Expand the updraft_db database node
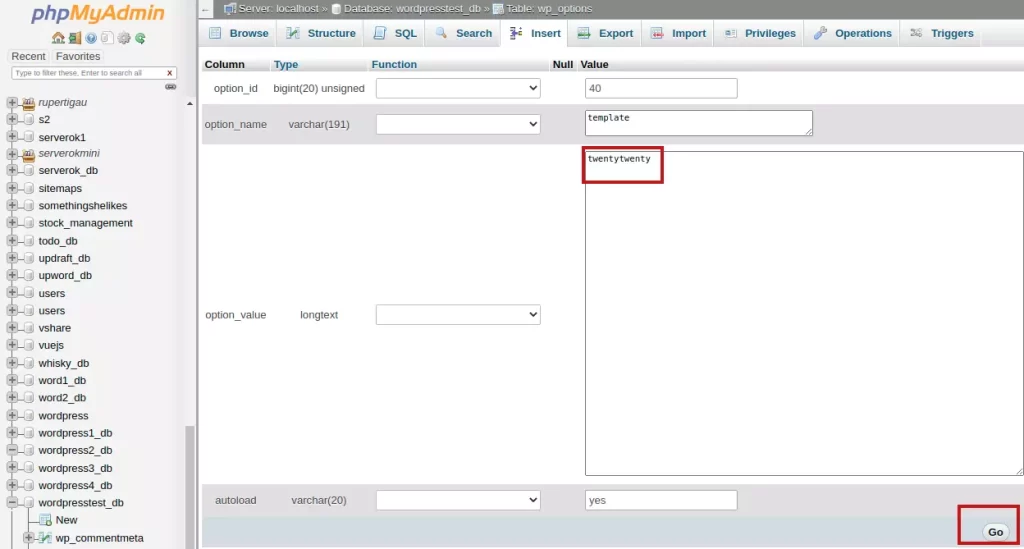 point(12,258)
